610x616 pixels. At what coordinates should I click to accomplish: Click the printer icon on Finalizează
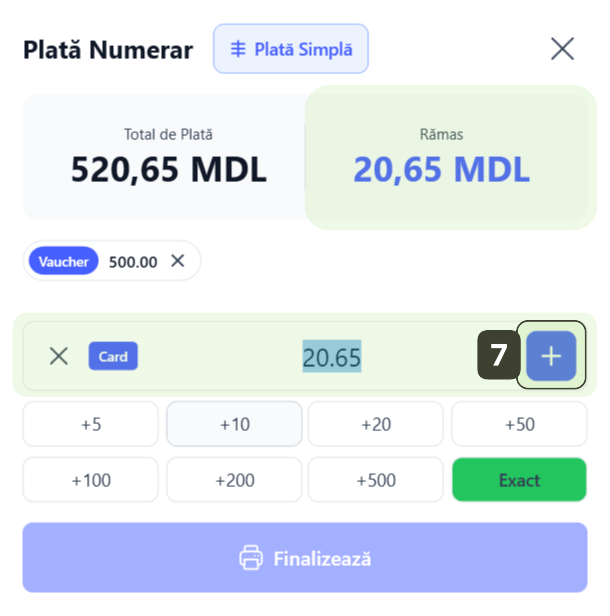tap(251, 558)
